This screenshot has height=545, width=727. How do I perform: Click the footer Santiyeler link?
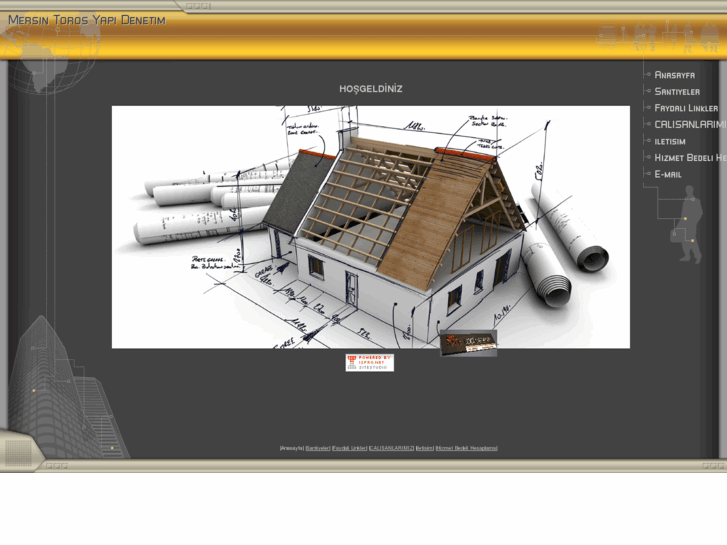(x=318, y=448)
